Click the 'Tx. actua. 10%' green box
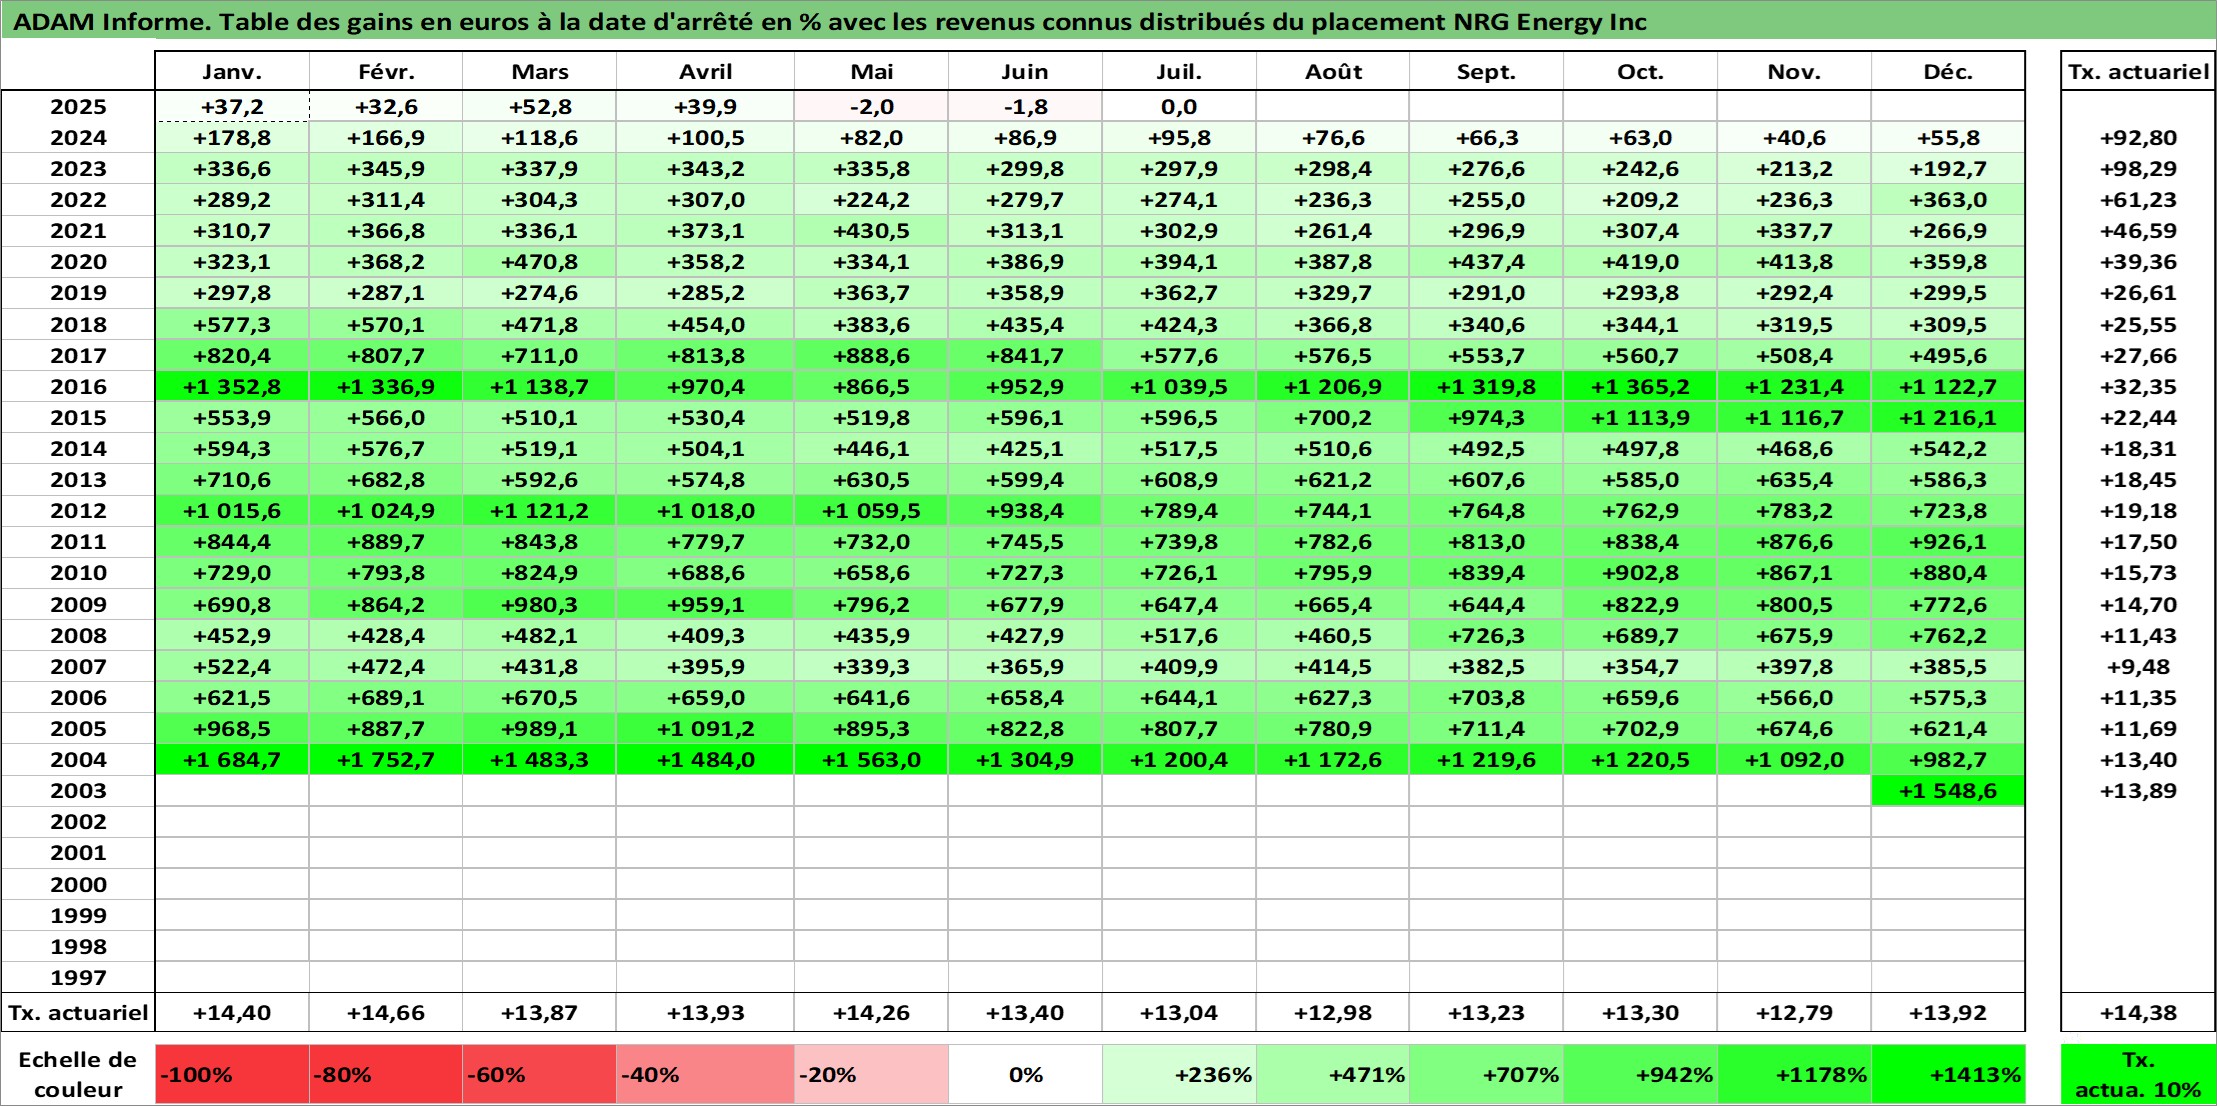The height and width of the screenshot is (1106, 2217). click(2138, 1074)
